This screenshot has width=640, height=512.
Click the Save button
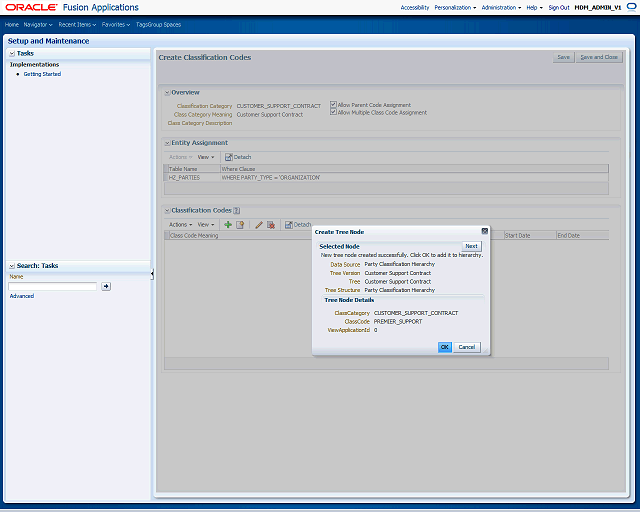[x=564, y=57]
